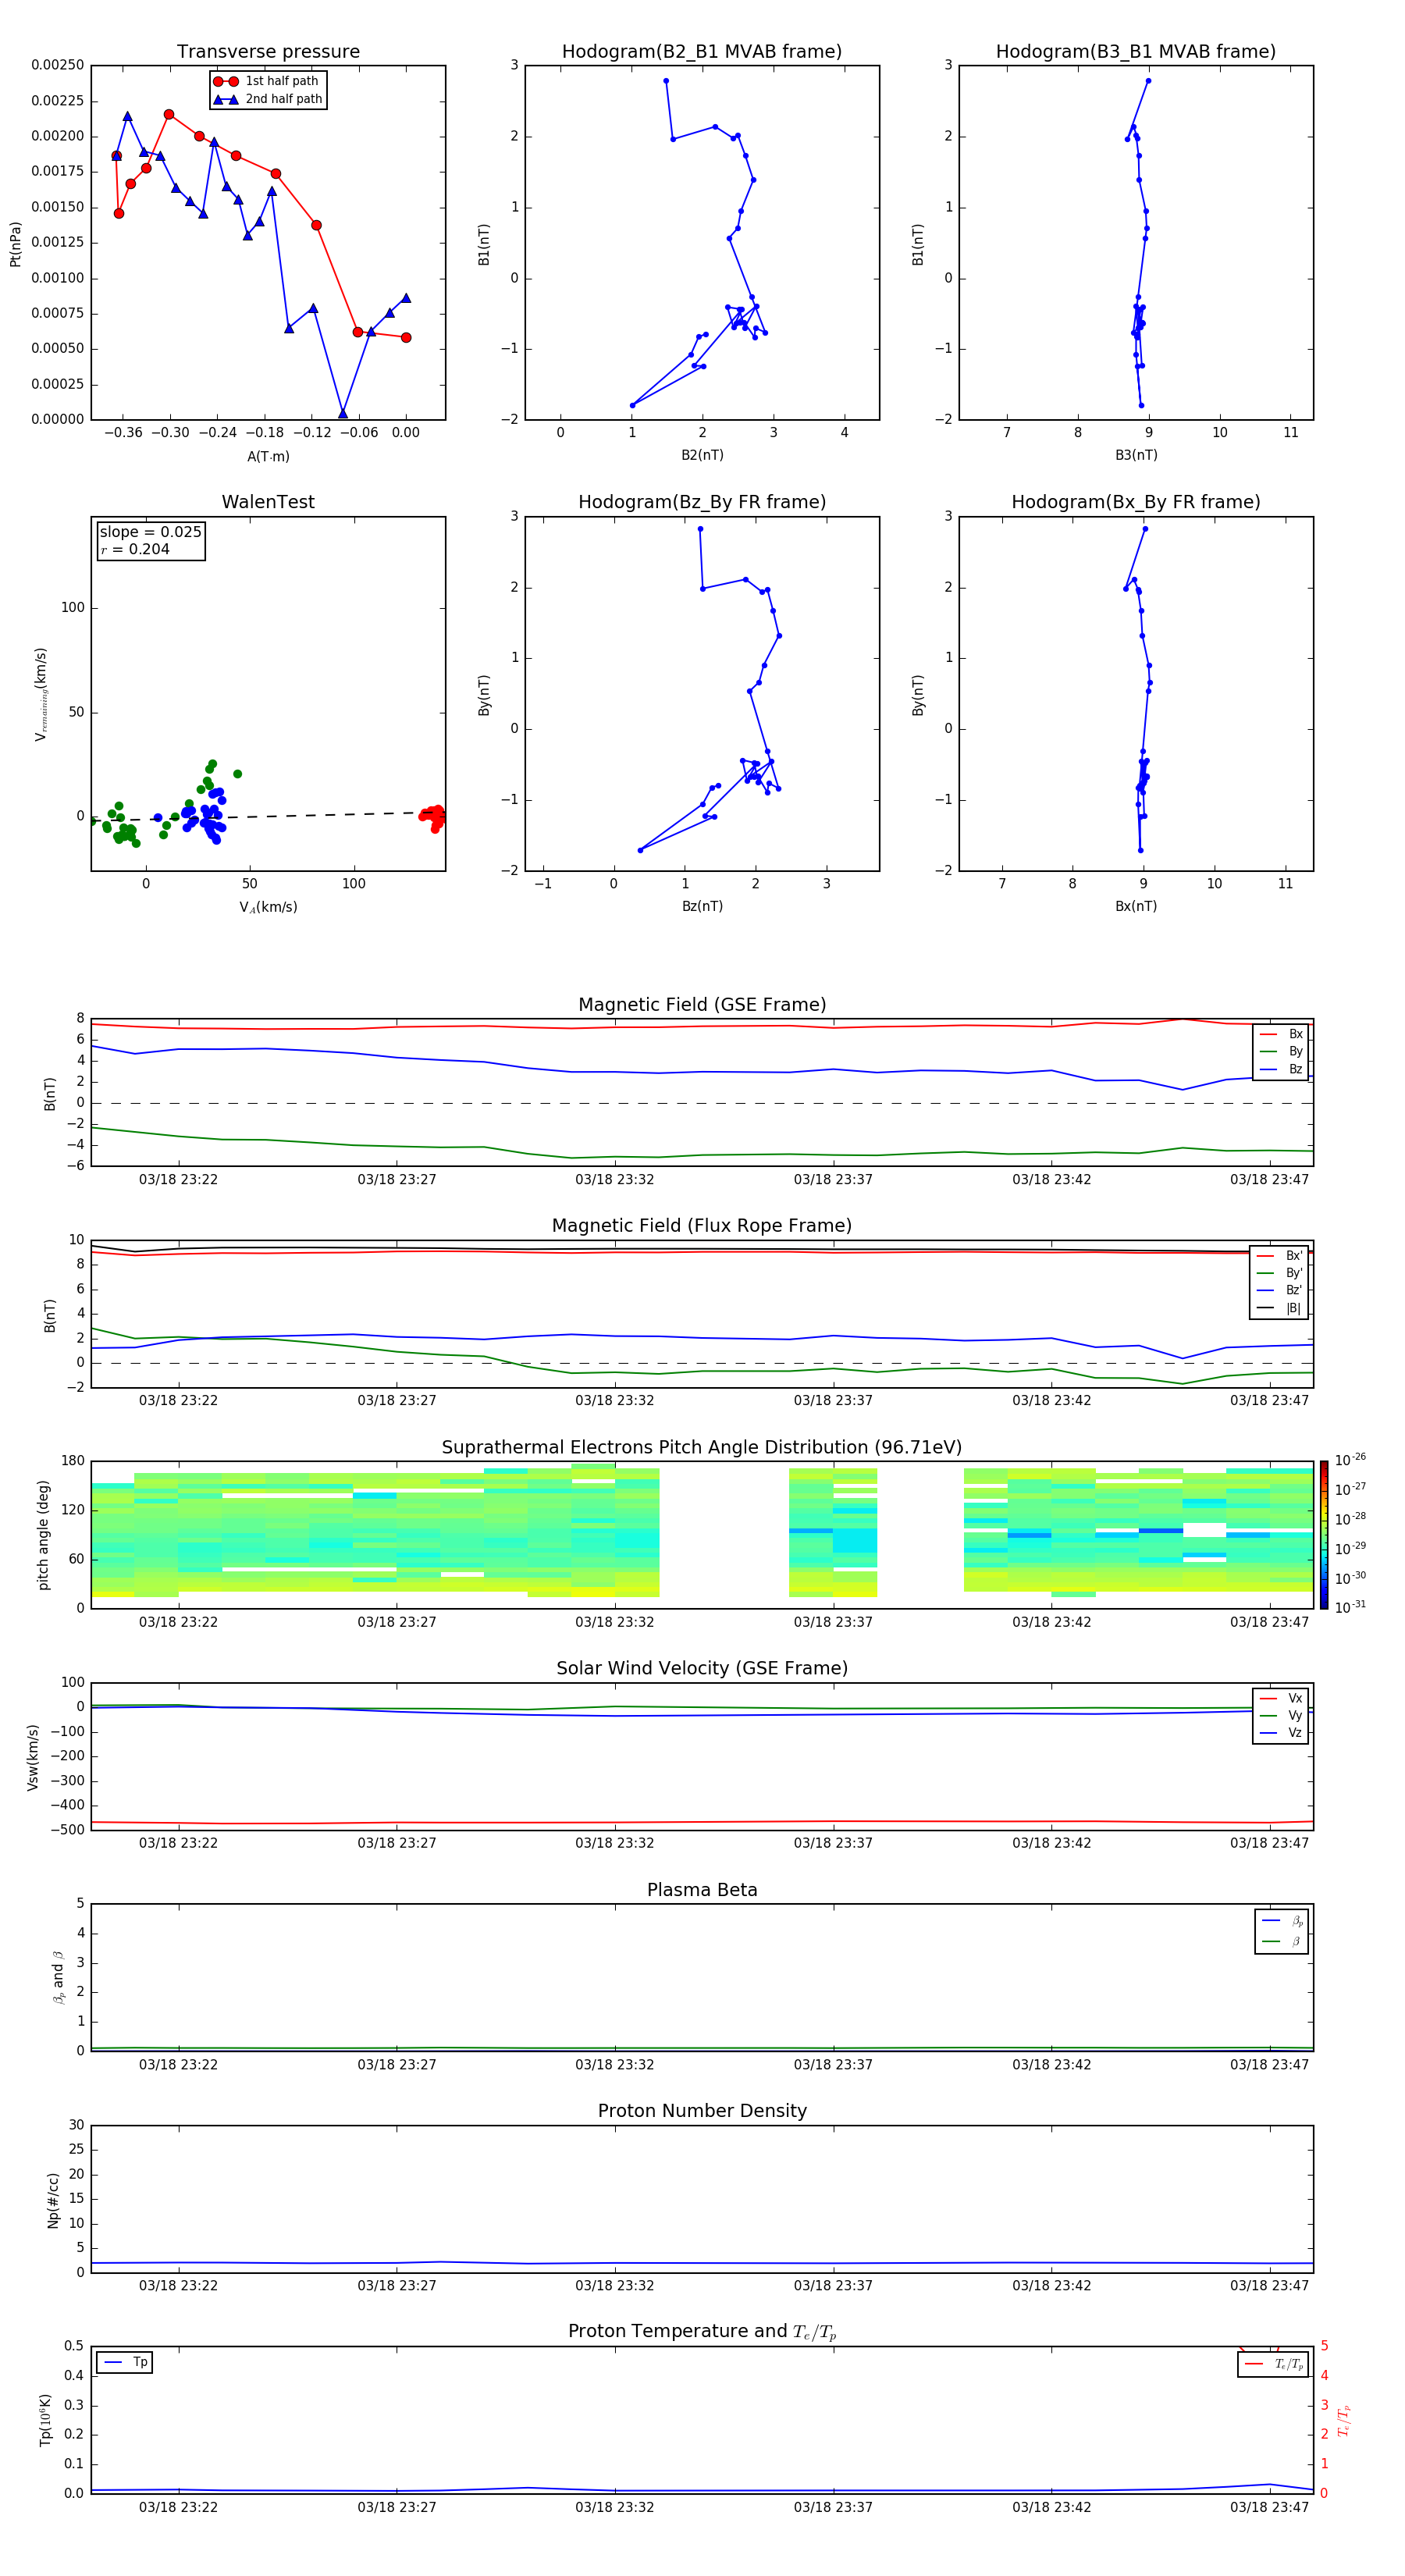Click the "Bx'" legend entry in Flux Rope panel
1405x2576 pixels.
coord(1280,1256)
